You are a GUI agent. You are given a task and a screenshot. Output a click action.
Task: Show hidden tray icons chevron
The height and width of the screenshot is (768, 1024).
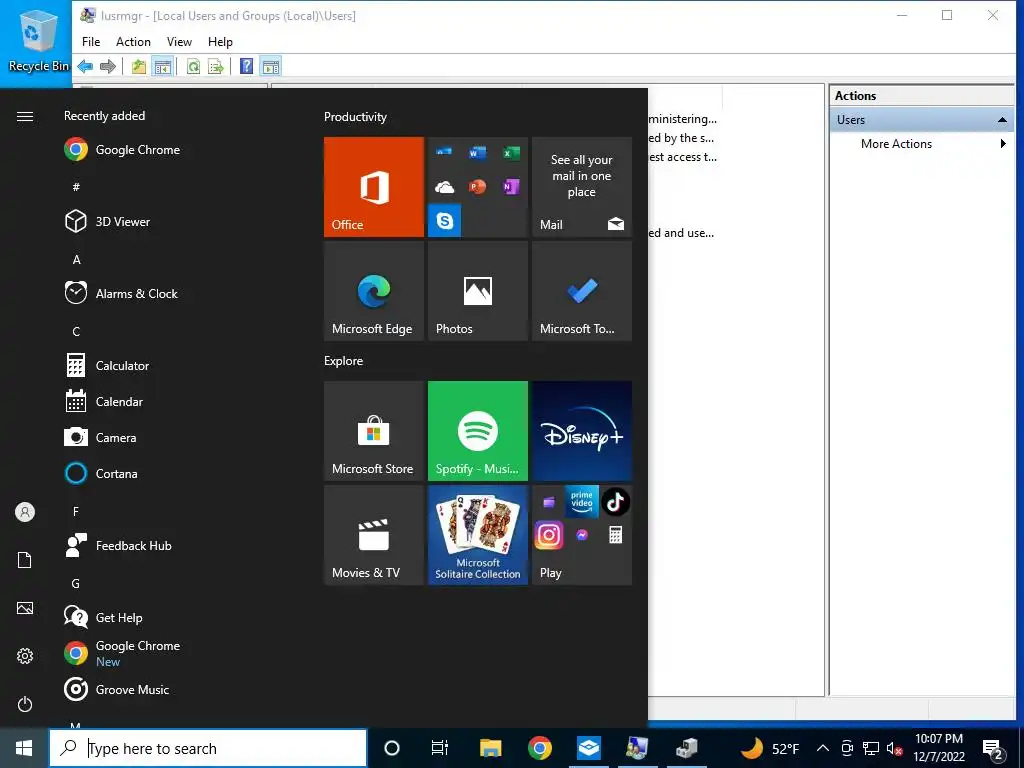[823, 748]
